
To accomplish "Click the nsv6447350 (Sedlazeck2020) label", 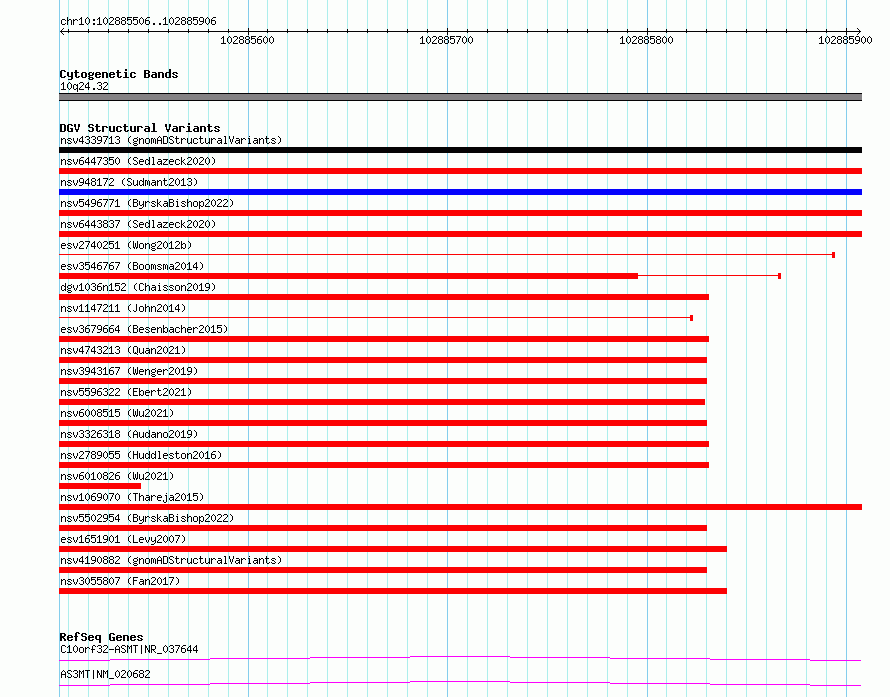I will tap(138, 161).
